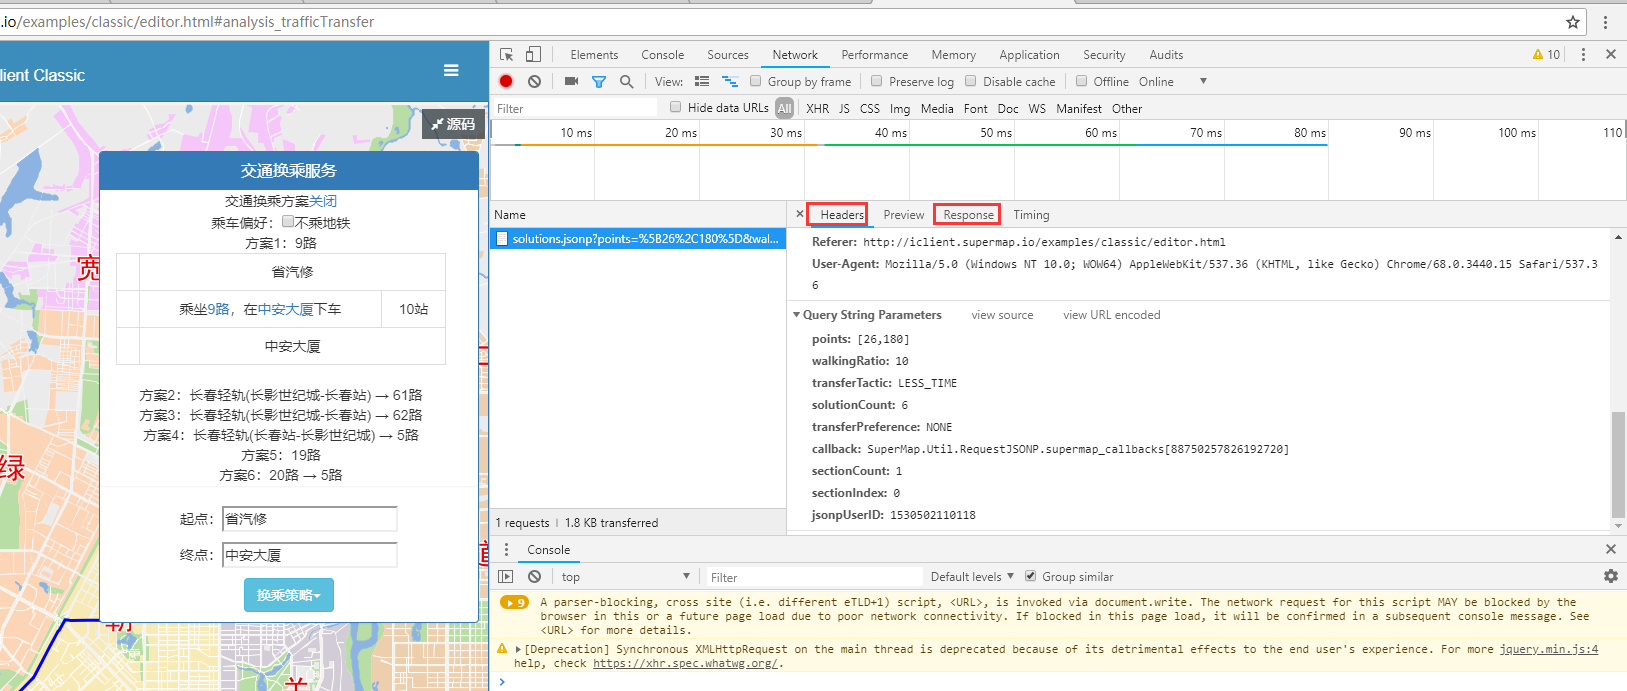Uncheck Group similar in console
This screenshot has height=691, width=1627.
[x=1030, y=576]
